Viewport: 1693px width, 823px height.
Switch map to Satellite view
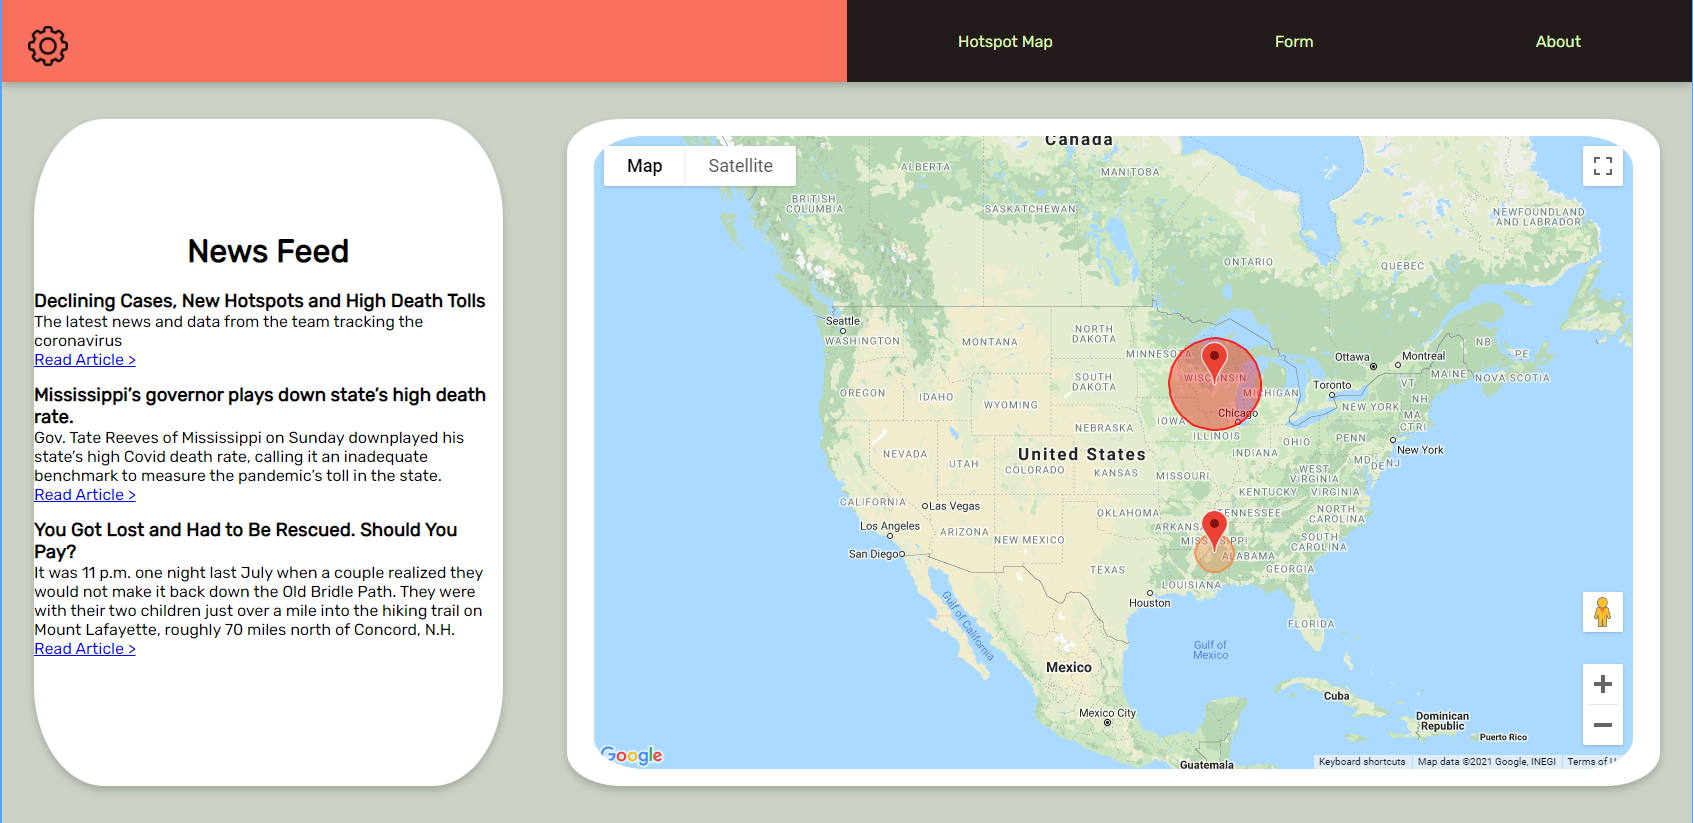(740, 166)
